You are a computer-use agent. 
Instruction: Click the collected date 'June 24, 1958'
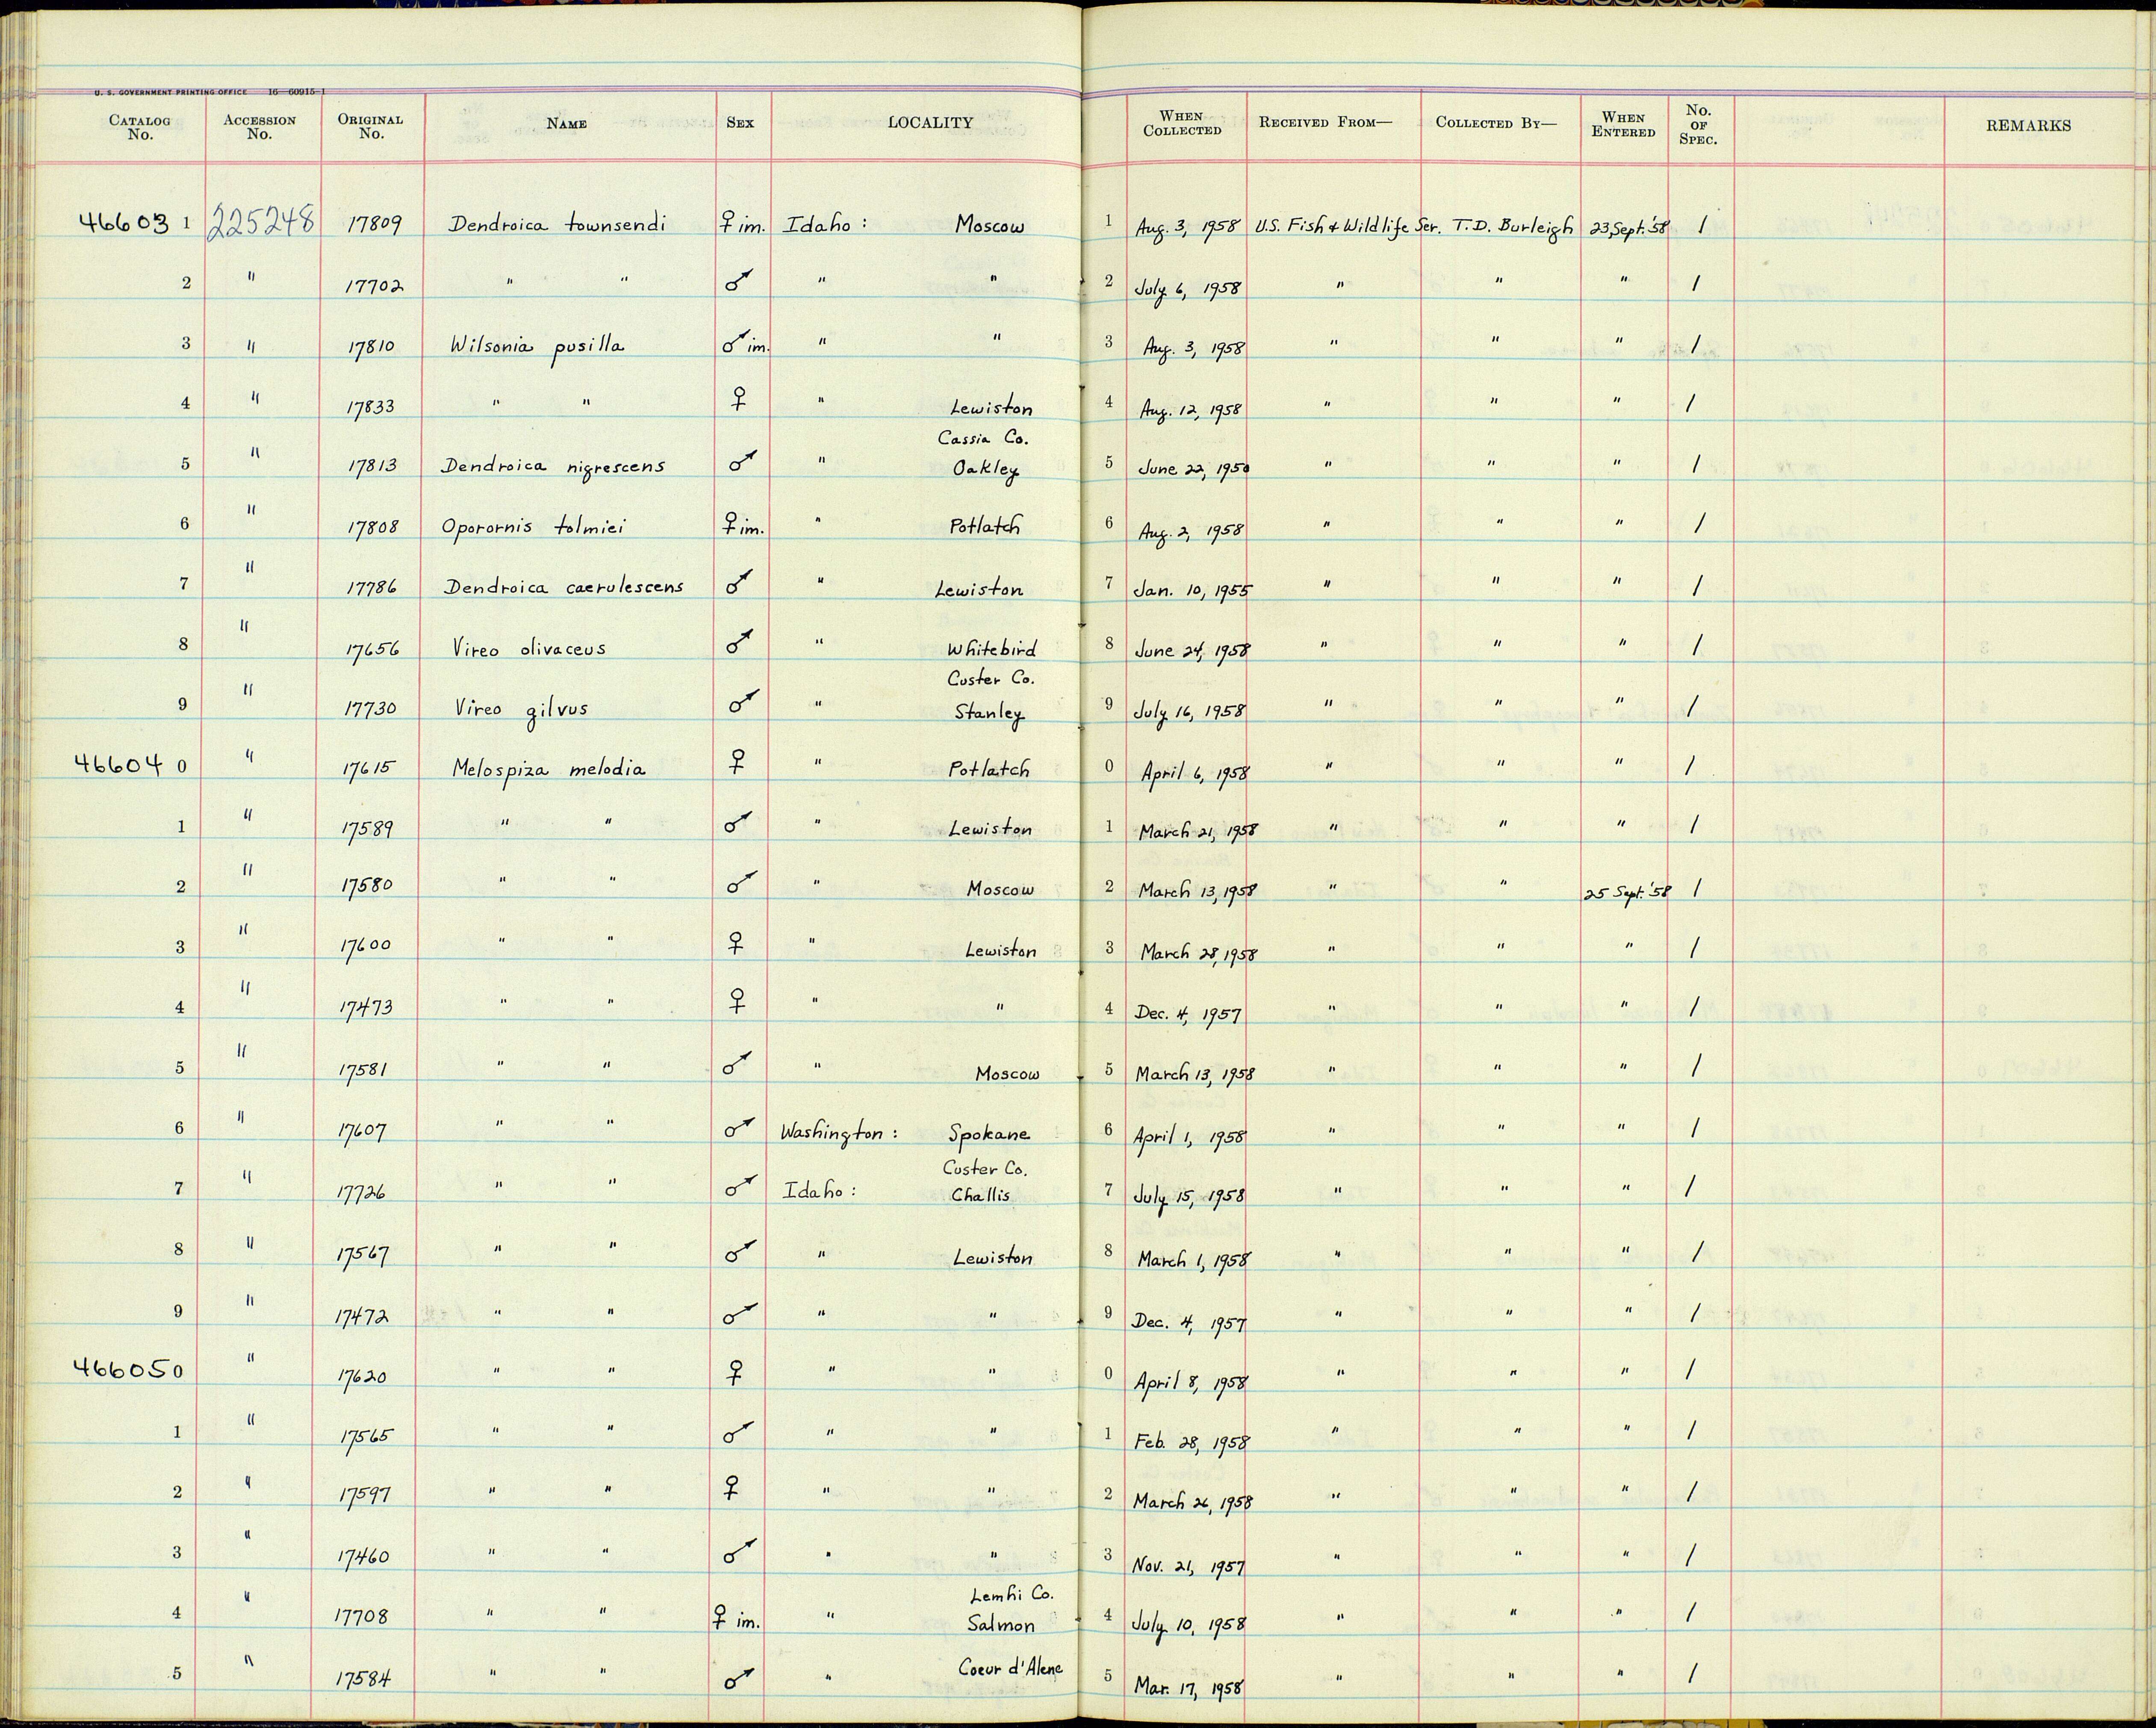[1191, 650]
